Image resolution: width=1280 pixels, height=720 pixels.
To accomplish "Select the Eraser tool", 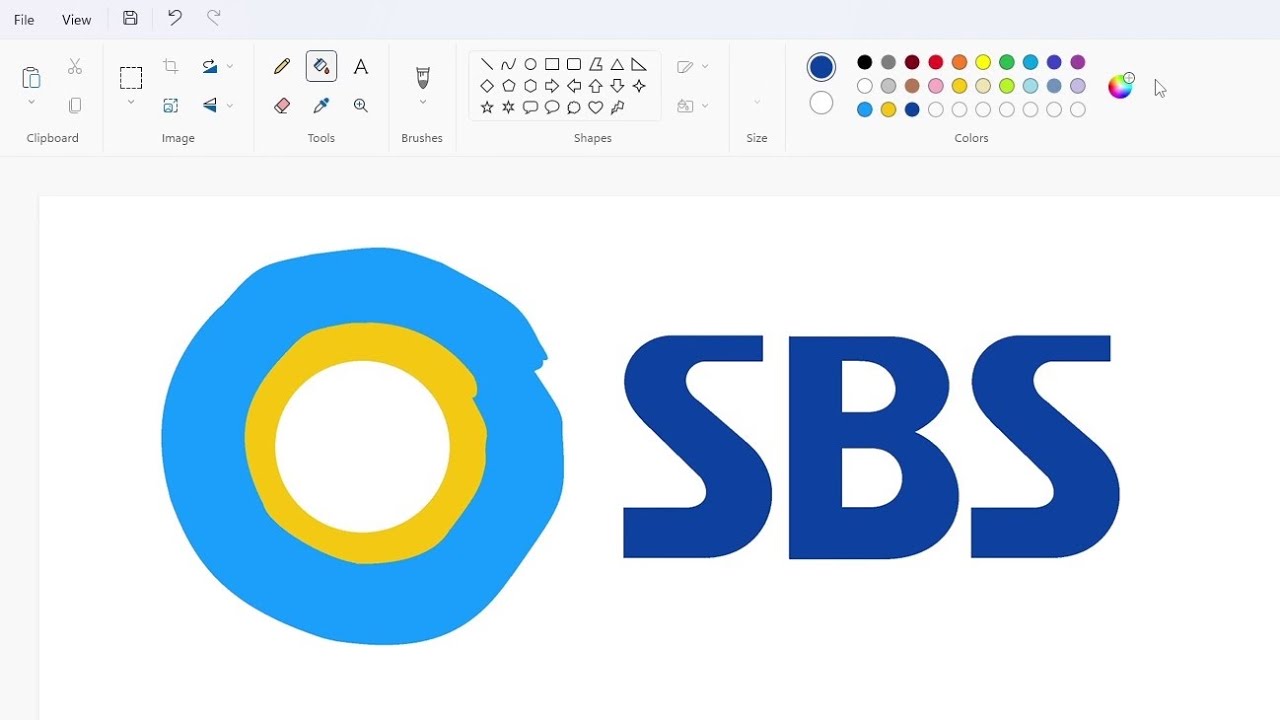I will 282,105.
